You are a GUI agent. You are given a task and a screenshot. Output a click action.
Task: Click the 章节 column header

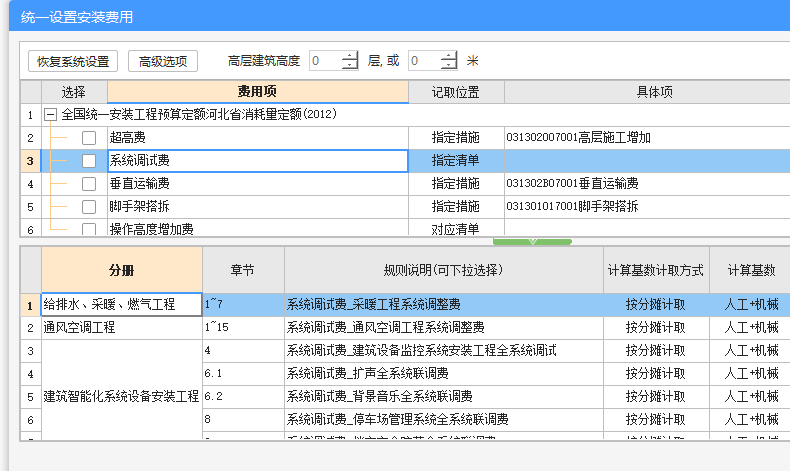243,271
